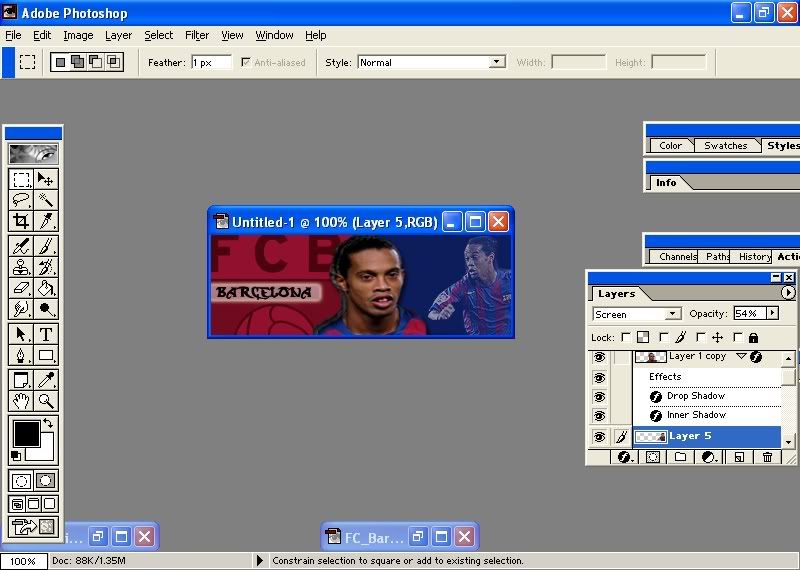Add a layer mask

tap(653, 457)
